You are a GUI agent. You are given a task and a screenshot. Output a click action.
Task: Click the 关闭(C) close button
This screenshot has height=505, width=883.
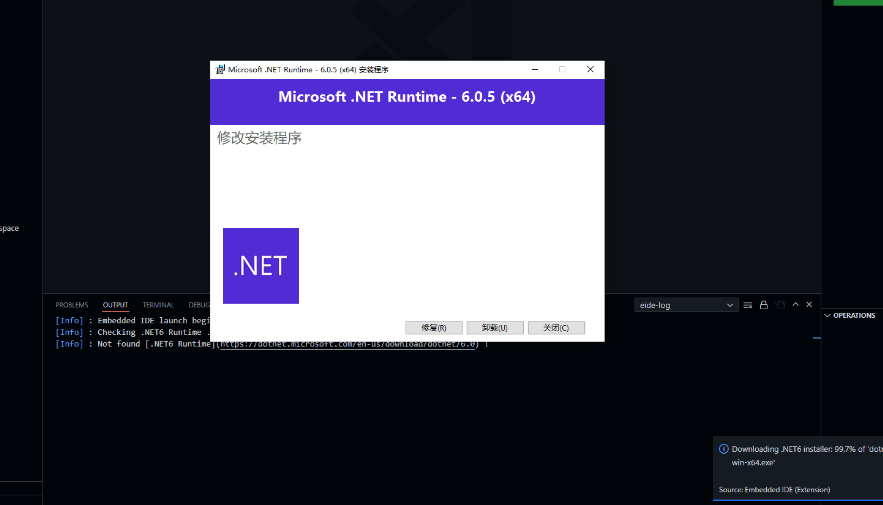556,328
